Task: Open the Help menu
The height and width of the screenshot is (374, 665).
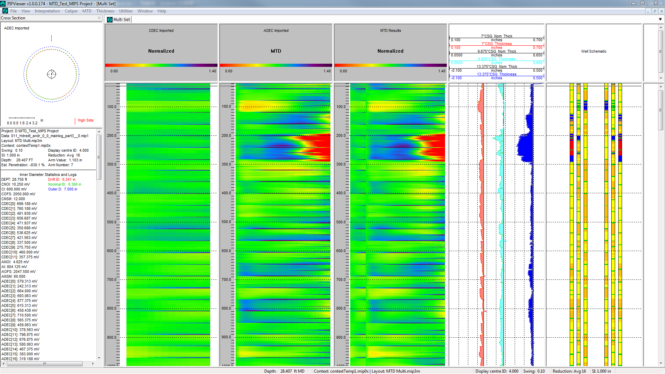Action: pyautogui.click(x=162, y=11)
